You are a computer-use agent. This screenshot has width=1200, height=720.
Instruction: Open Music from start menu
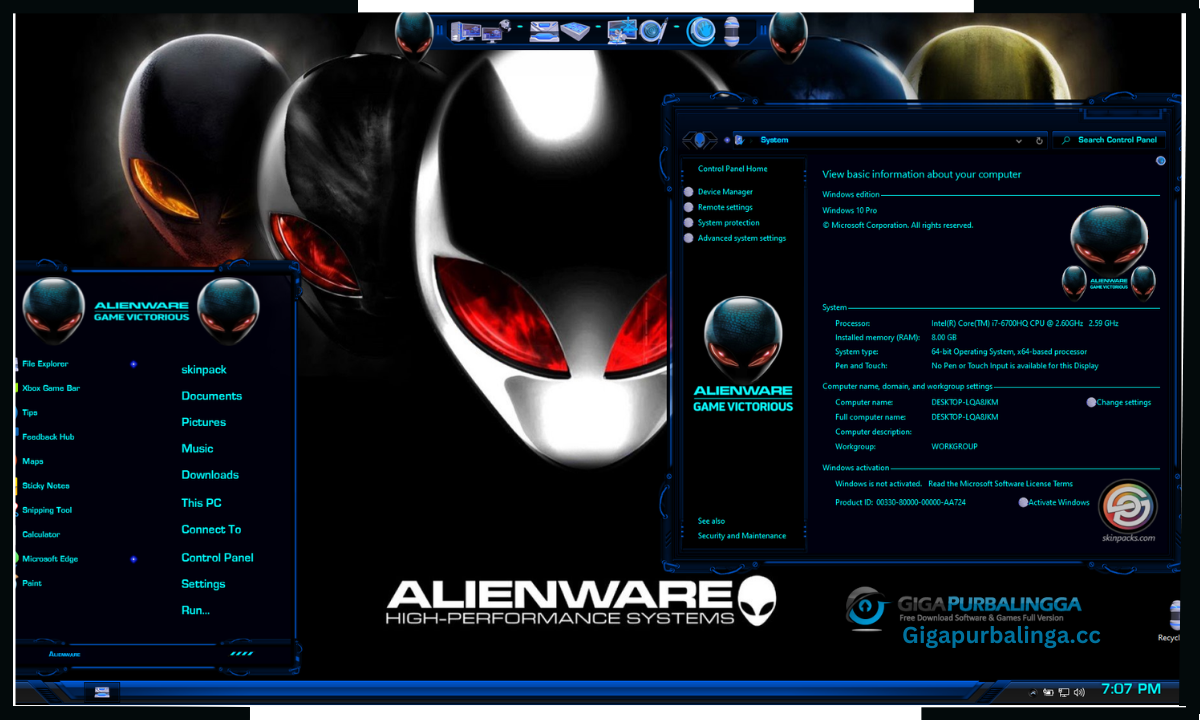click(x=197, y=449)
